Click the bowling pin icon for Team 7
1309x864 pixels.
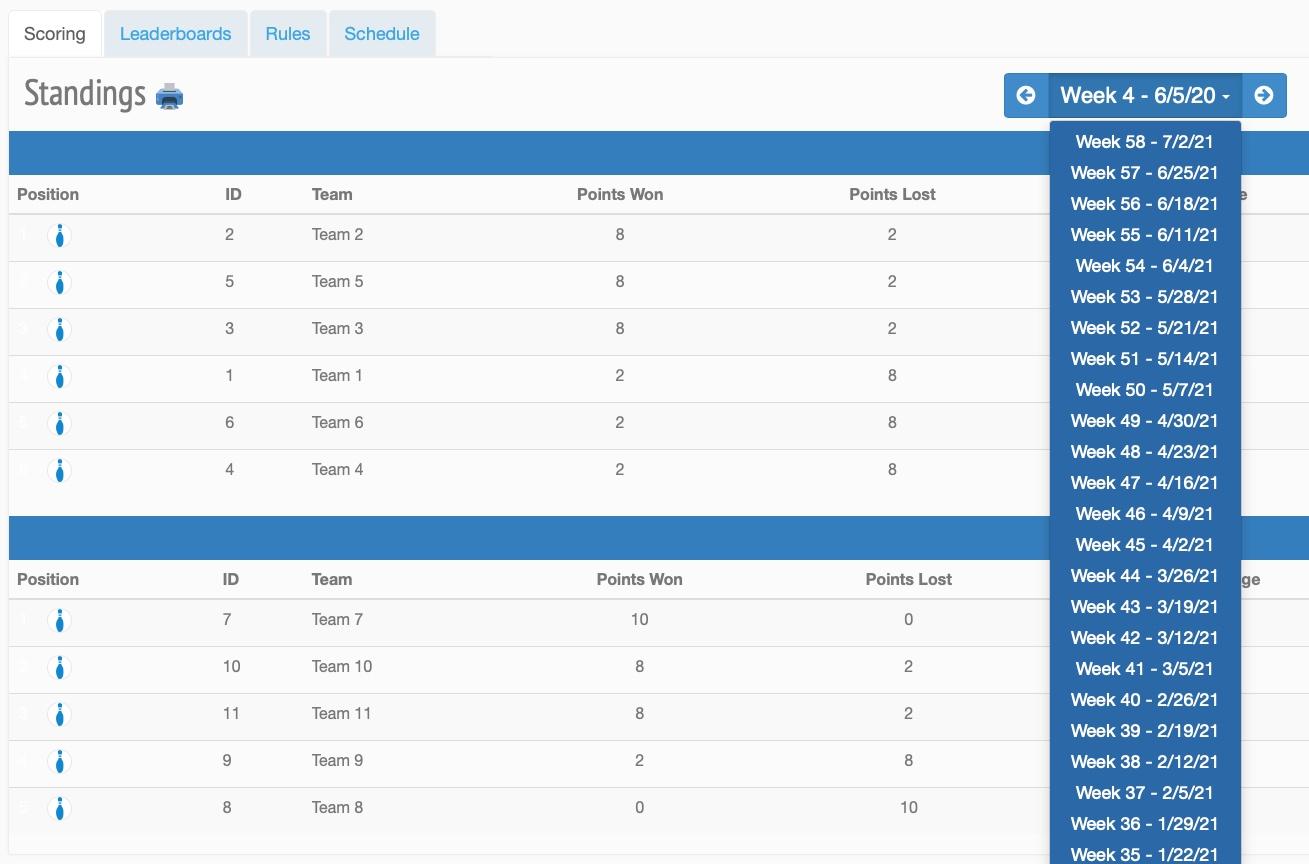point(60,621)
